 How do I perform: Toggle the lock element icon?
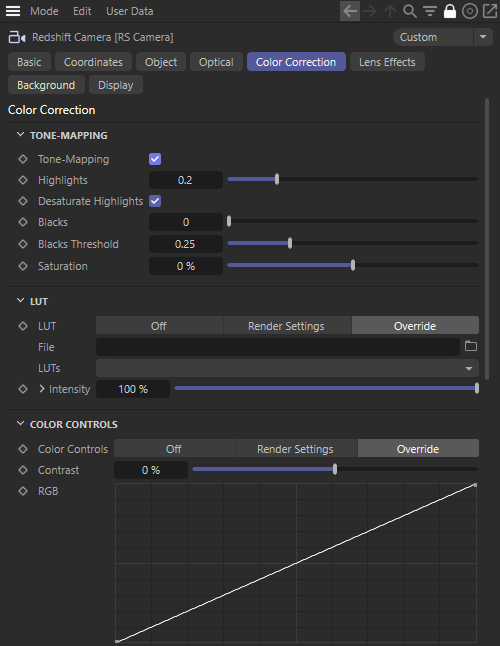point(450,11)
